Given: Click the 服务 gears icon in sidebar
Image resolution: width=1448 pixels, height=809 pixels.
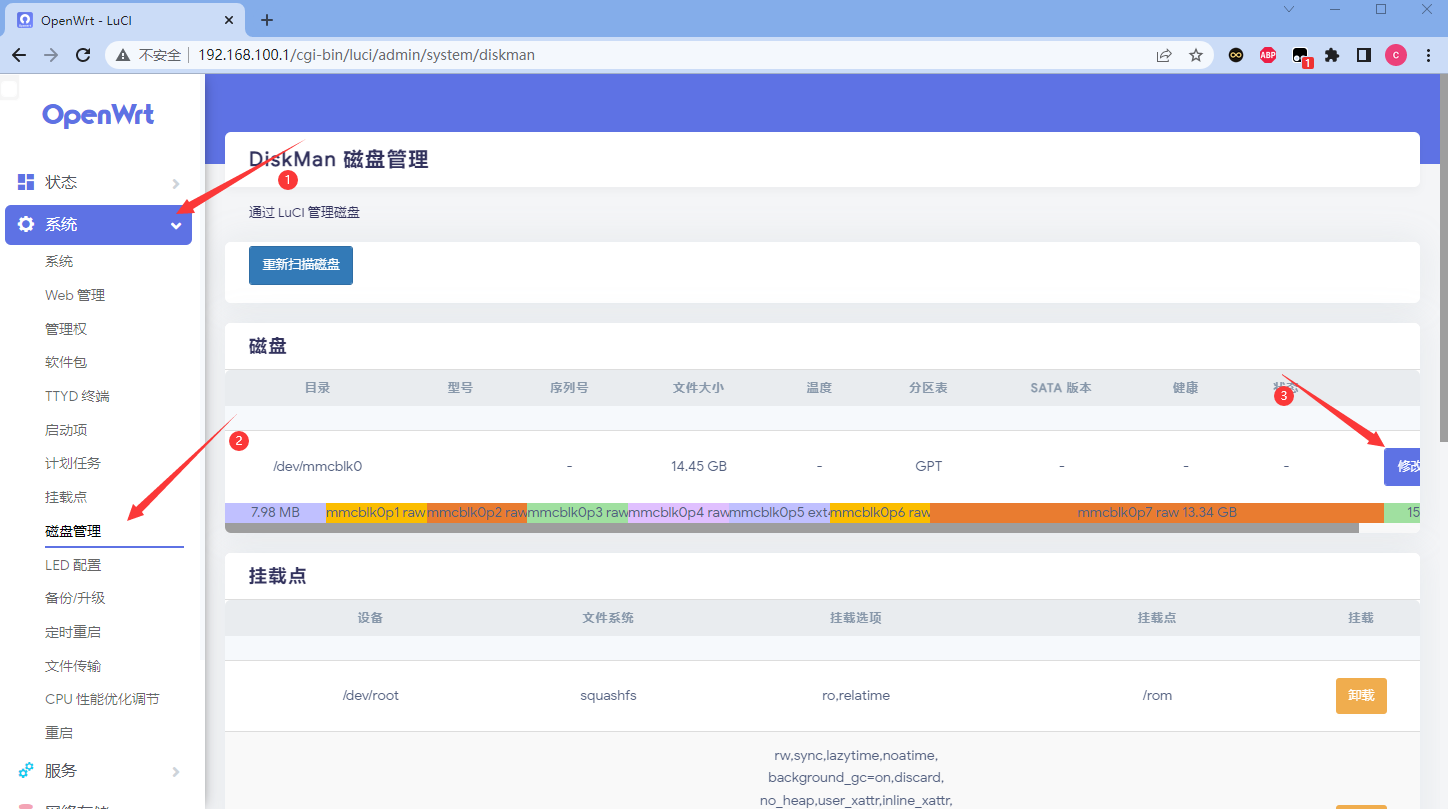Looking at the screenshot, I should pos(26,770).
